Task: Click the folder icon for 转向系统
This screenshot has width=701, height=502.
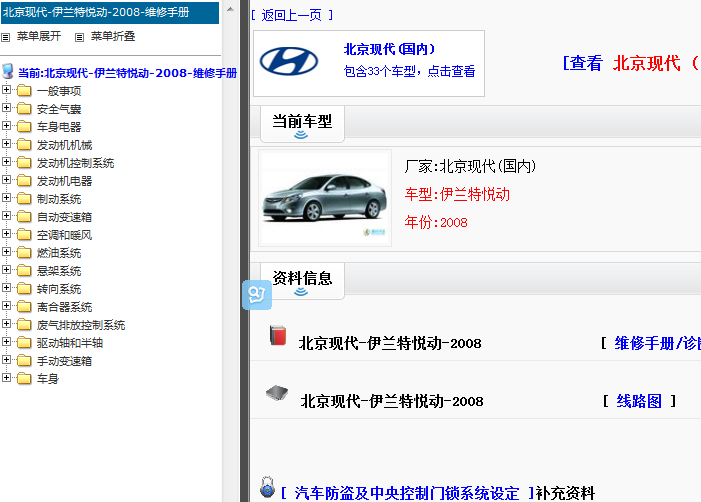Action: [24, 289]
